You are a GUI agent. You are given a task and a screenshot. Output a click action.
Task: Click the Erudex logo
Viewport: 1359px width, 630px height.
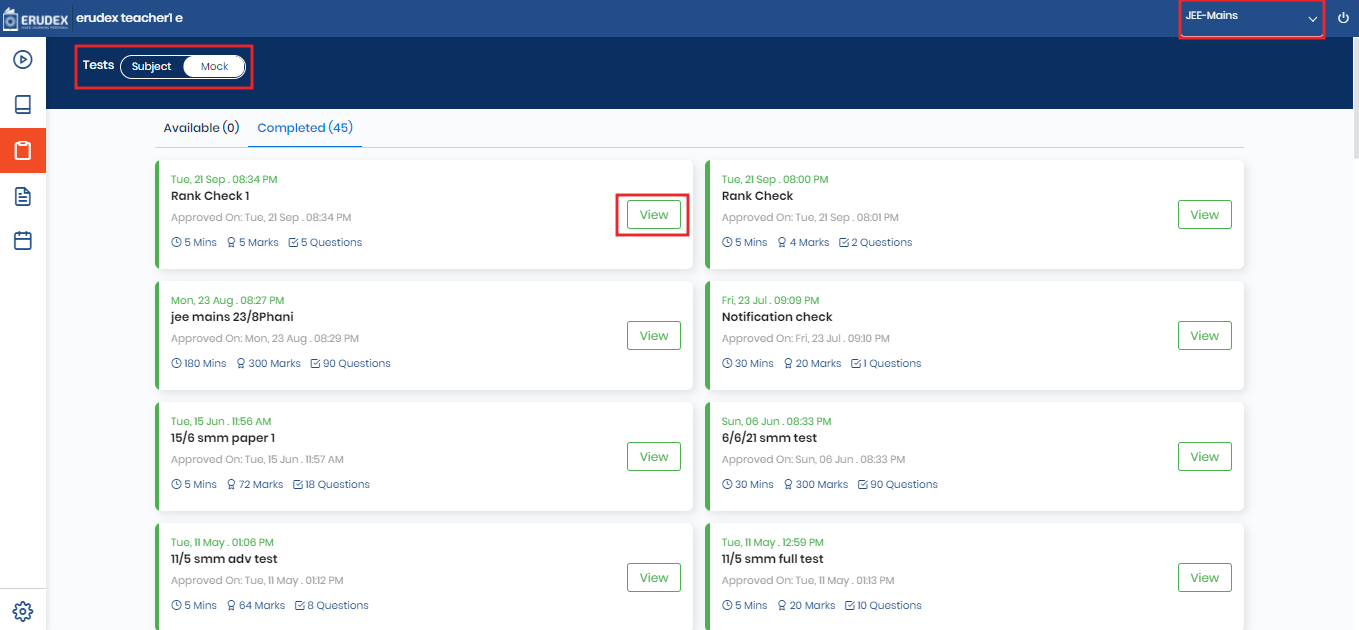pos(36,18)
